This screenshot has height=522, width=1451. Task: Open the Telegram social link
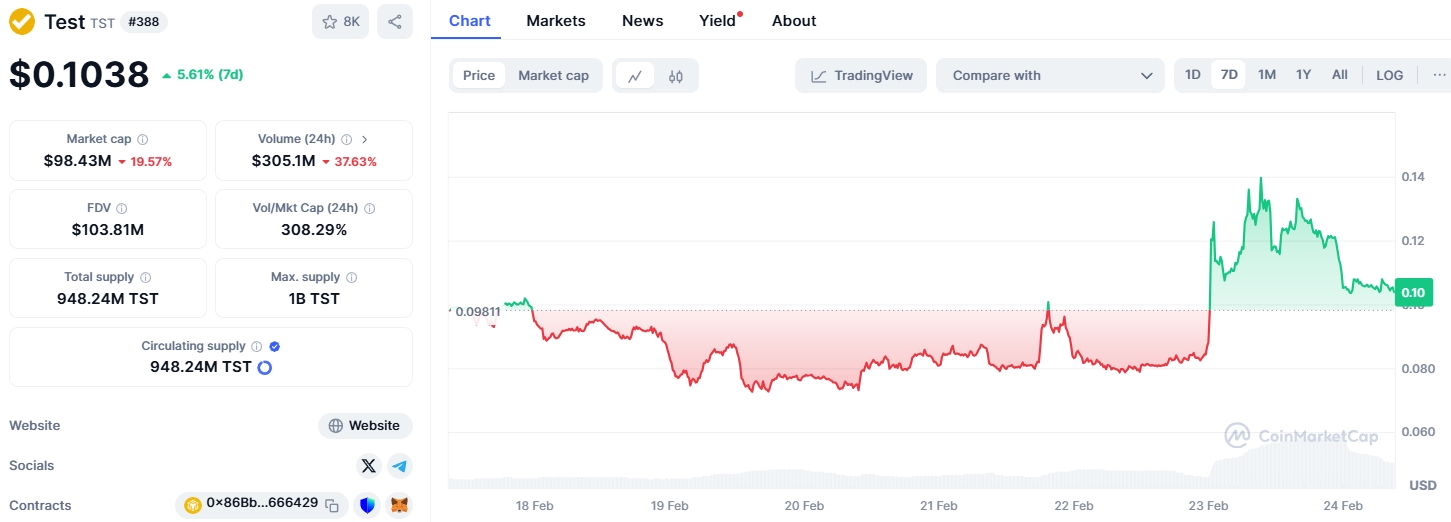point(400,466)
